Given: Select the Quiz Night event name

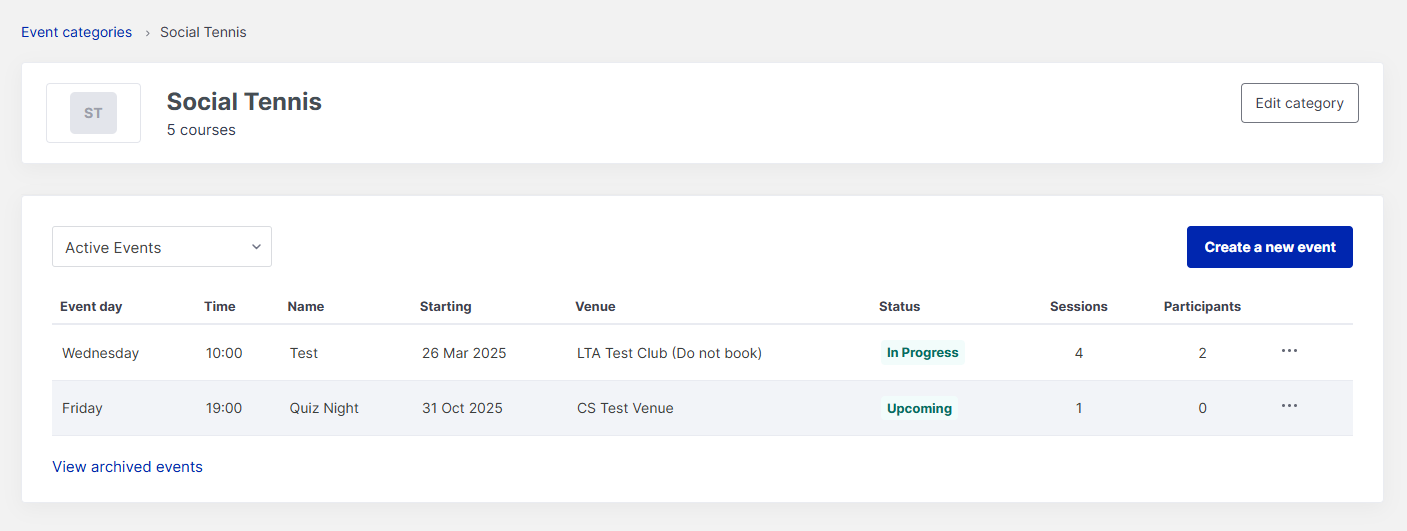Looking at the screenshot, I should [x=324, y=408].
